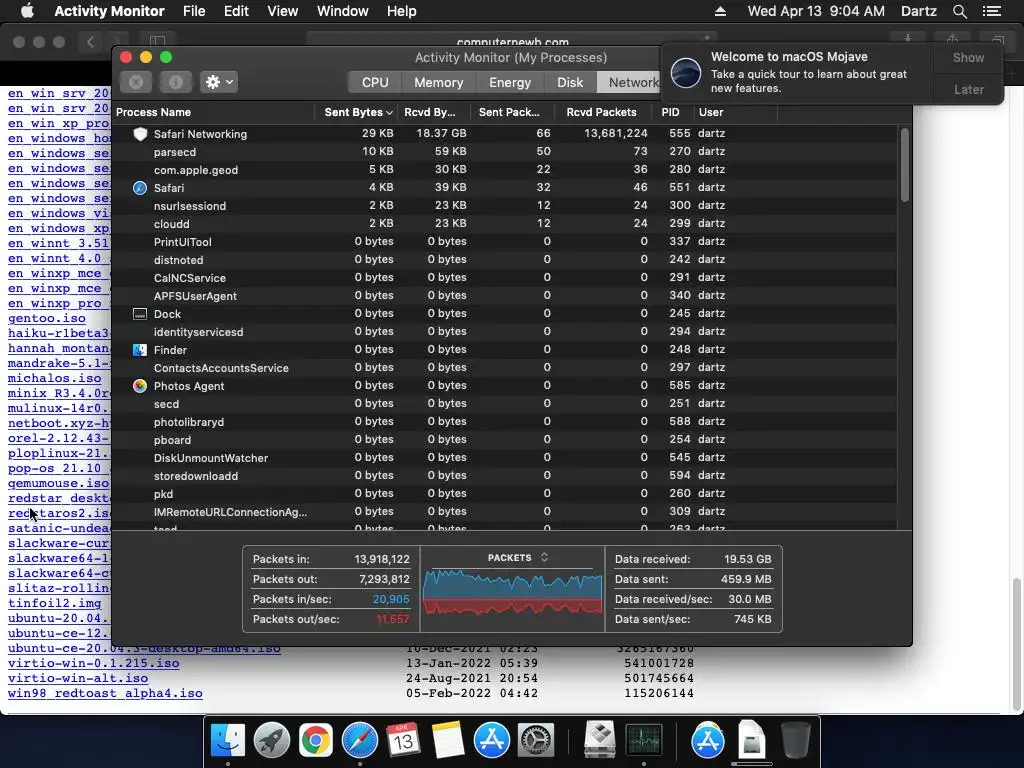The width and height of the screenshot is (1024, 768).
Task: Click the menu bar date and time
Action: 816,11
